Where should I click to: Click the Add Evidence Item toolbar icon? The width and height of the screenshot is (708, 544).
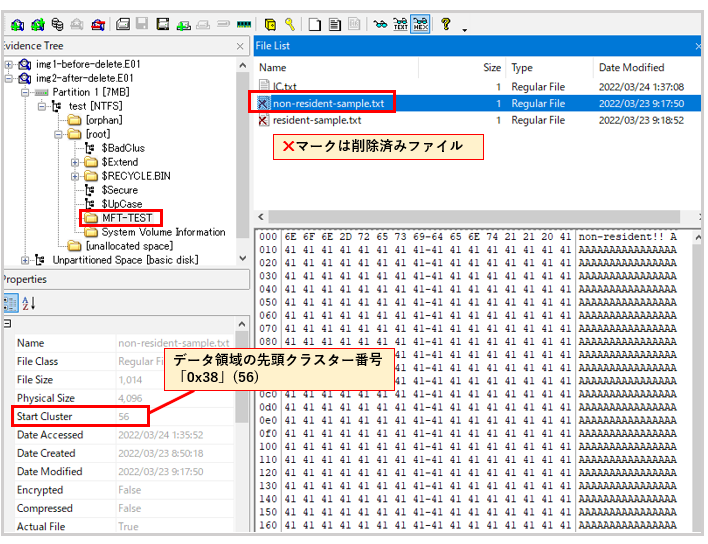[18, 24]
